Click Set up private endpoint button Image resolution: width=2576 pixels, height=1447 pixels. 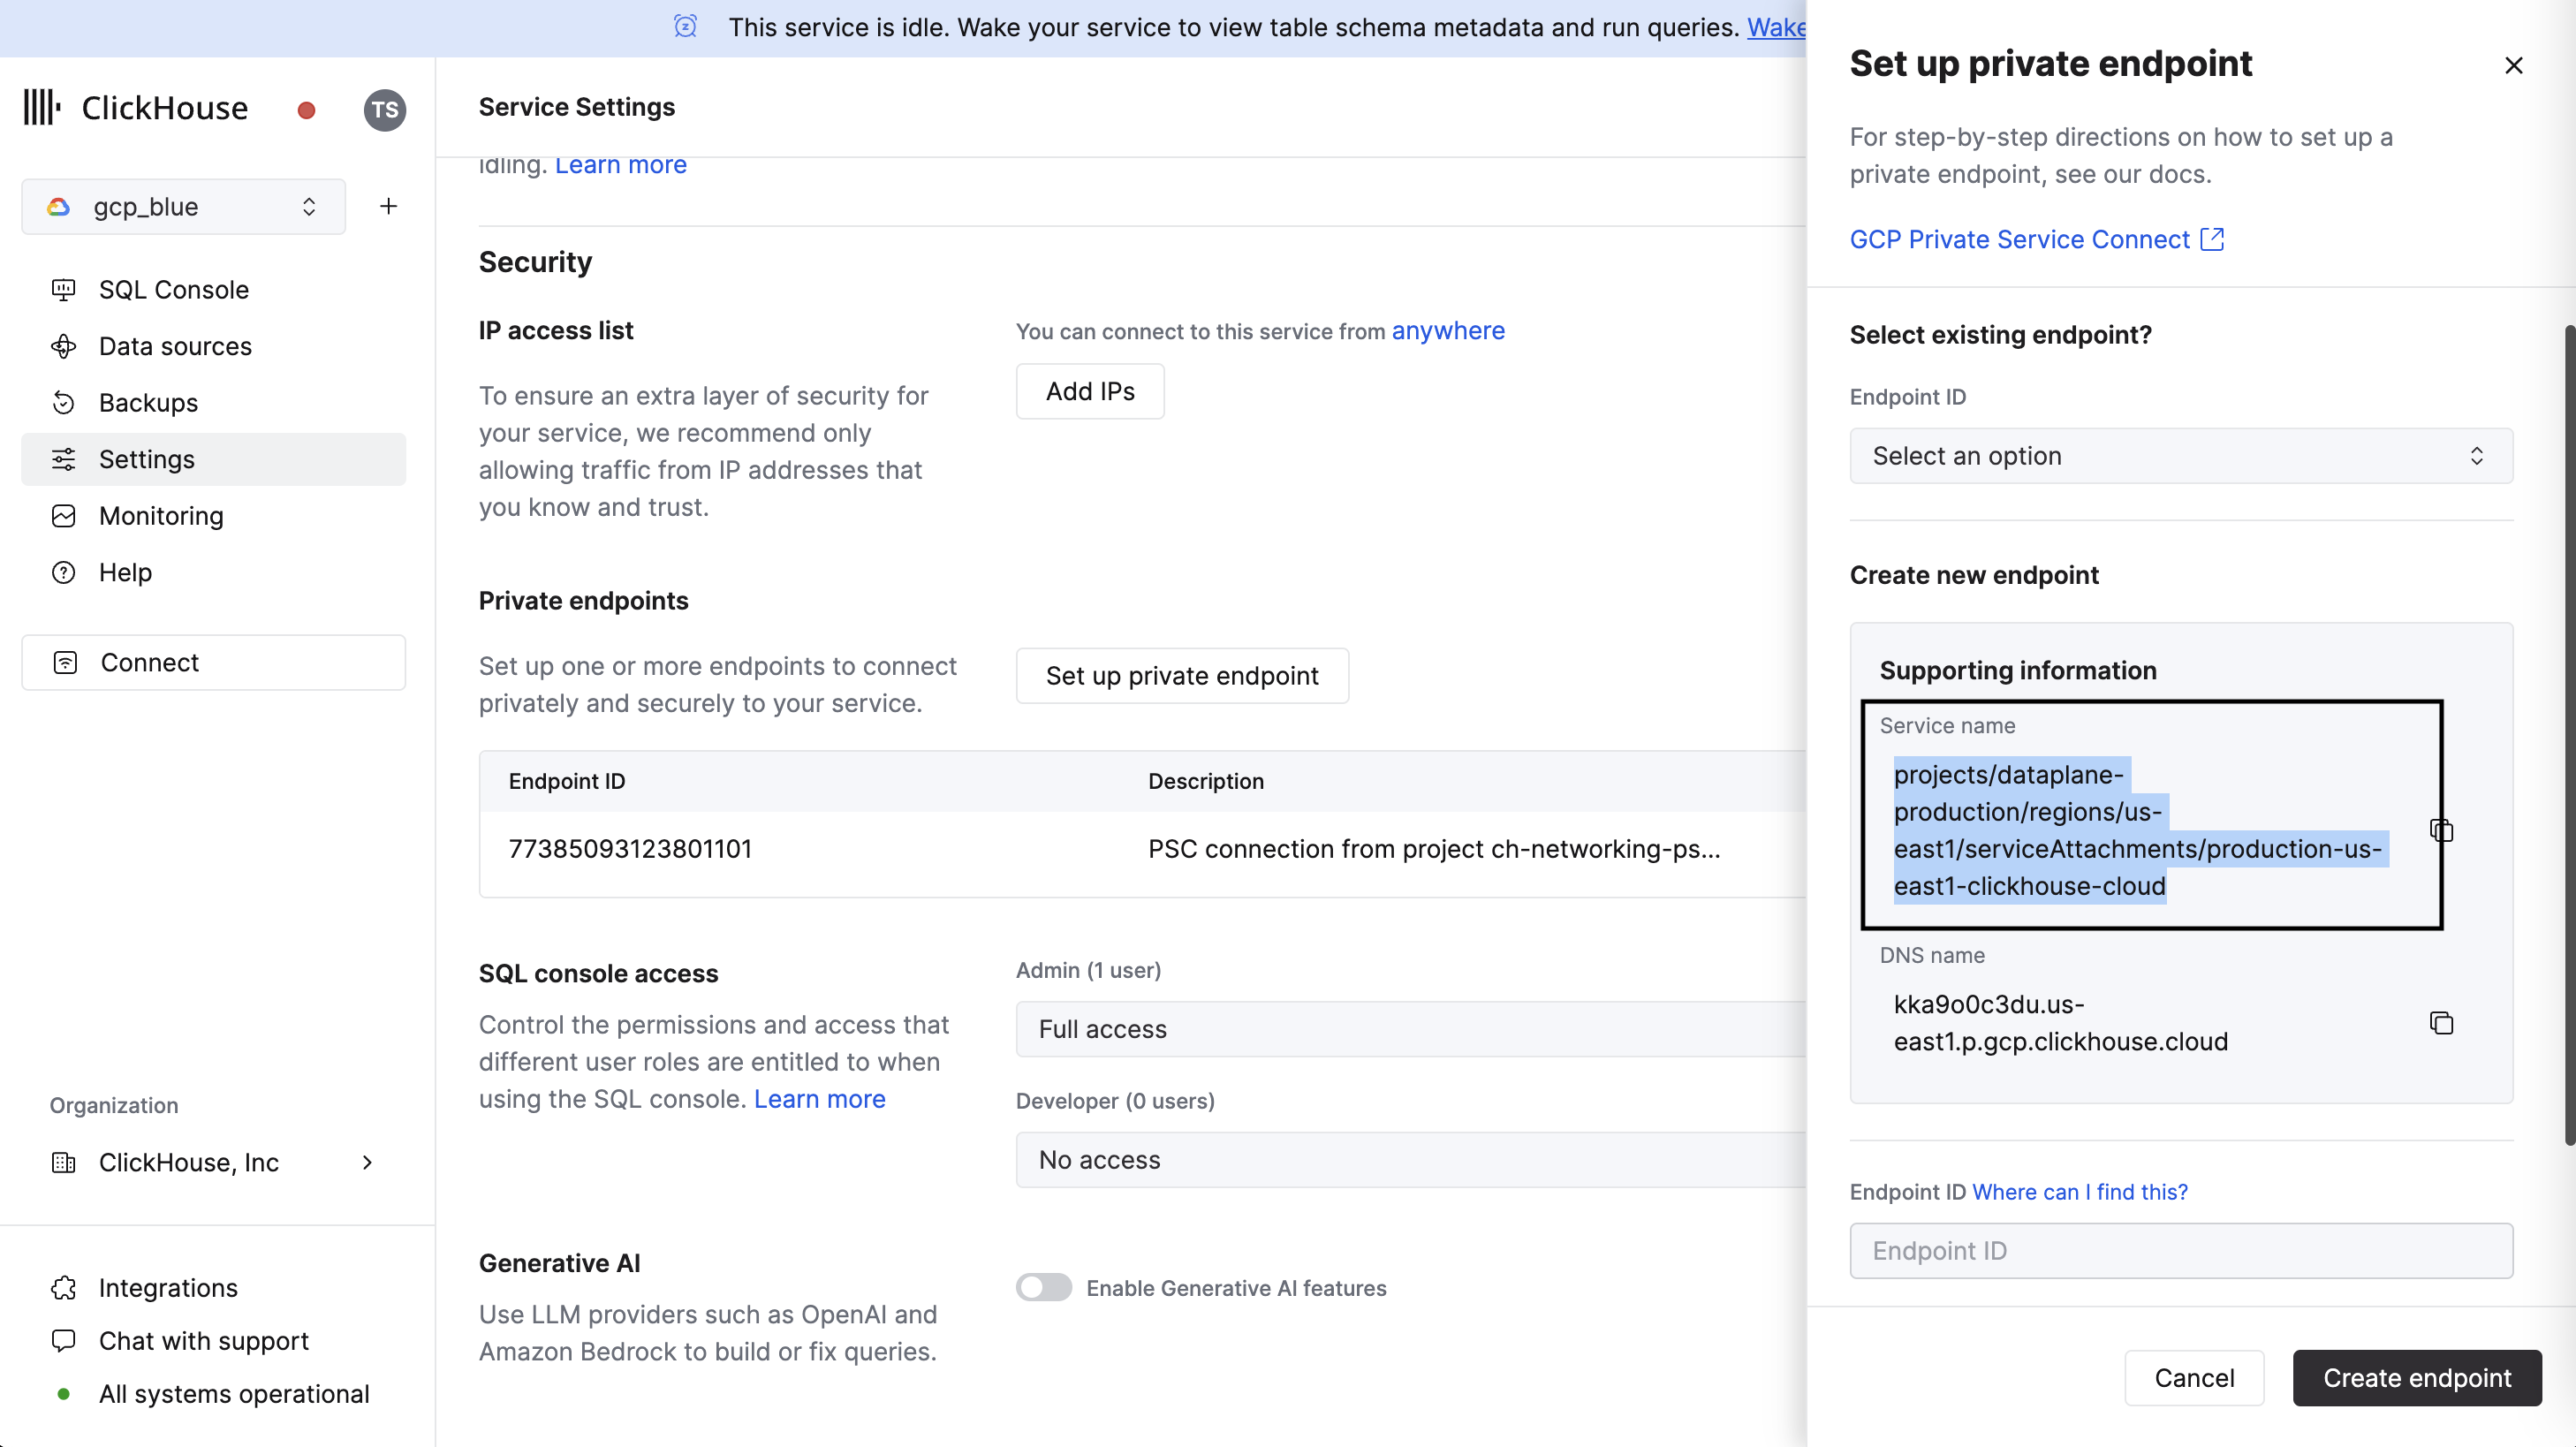(1182, 676)
